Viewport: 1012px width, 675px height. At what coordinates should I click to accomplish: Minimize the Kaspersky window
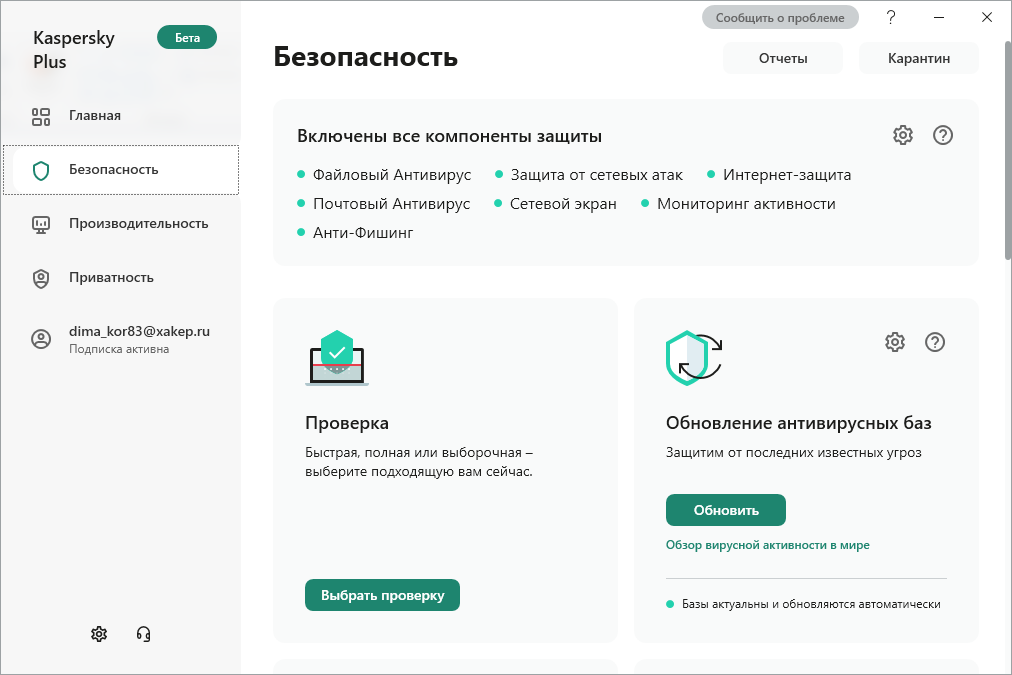939,17
